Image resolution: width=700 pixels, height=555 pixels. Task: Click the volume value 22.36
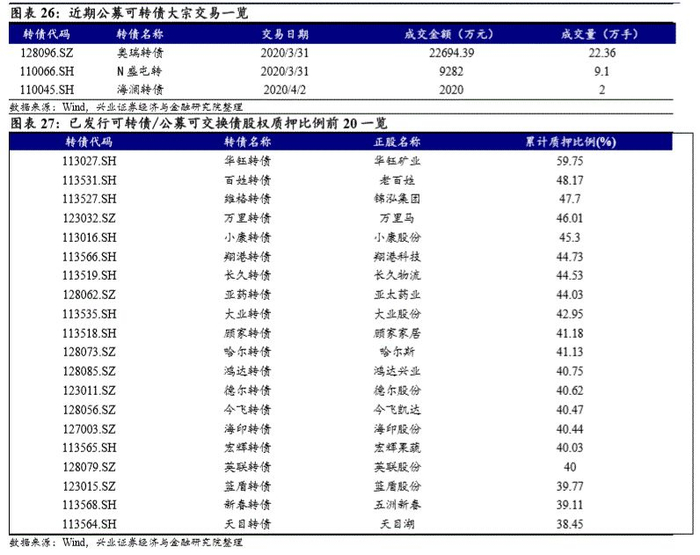point(602,53)
